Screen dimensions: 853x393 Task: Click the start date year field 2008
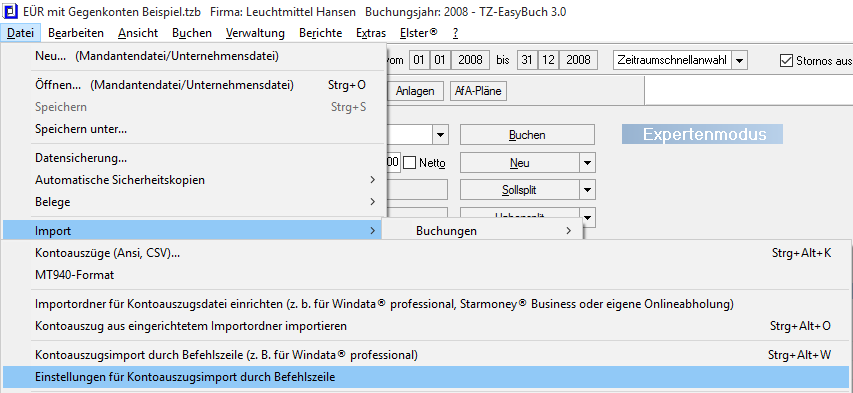470,60
